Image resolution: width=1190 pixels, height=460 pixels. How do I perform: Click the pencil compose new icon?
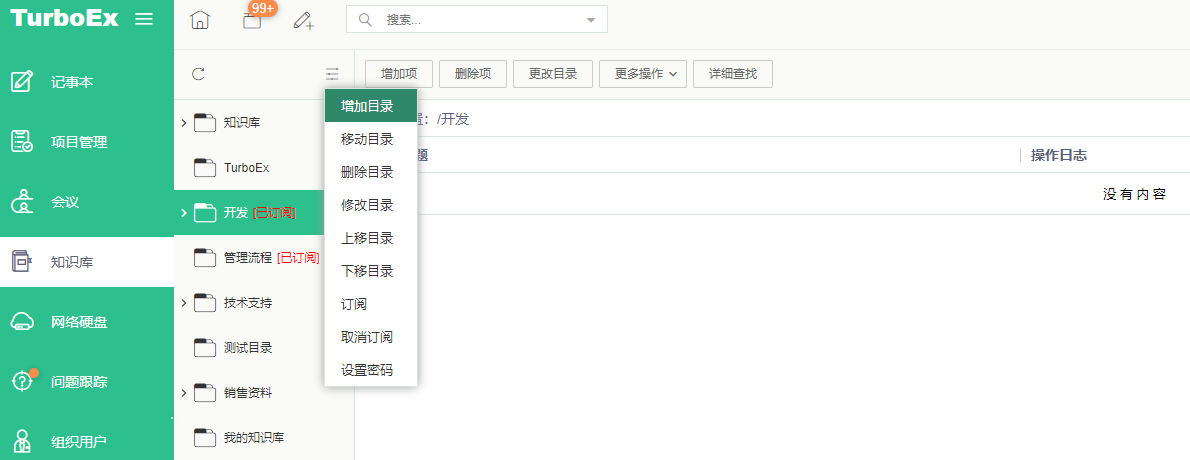pyautogui.click(x=304, y=20)
